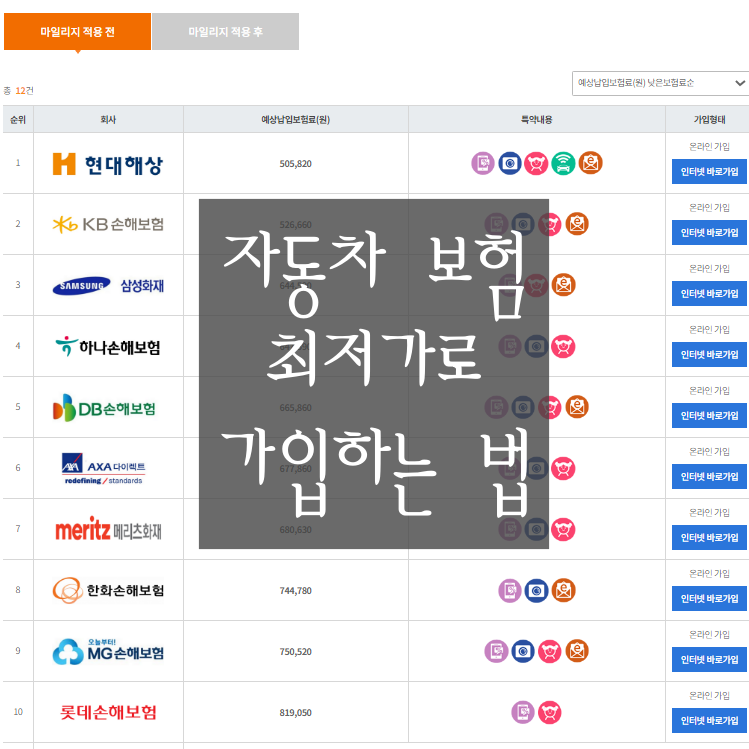Click green connected-car icon in 현대해상 row
The width and height of the screenshot is (749, 749).
click(563, 163)
